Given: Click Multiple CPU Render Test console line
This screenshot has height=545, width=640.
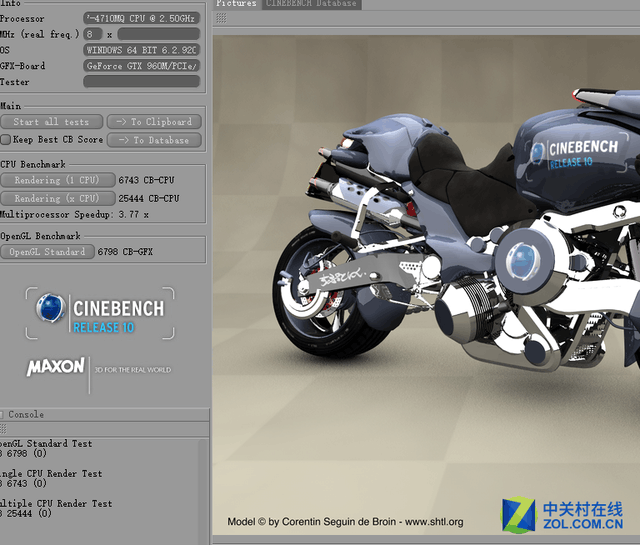Looking at the screenshot, I should [x=56, y=504].
